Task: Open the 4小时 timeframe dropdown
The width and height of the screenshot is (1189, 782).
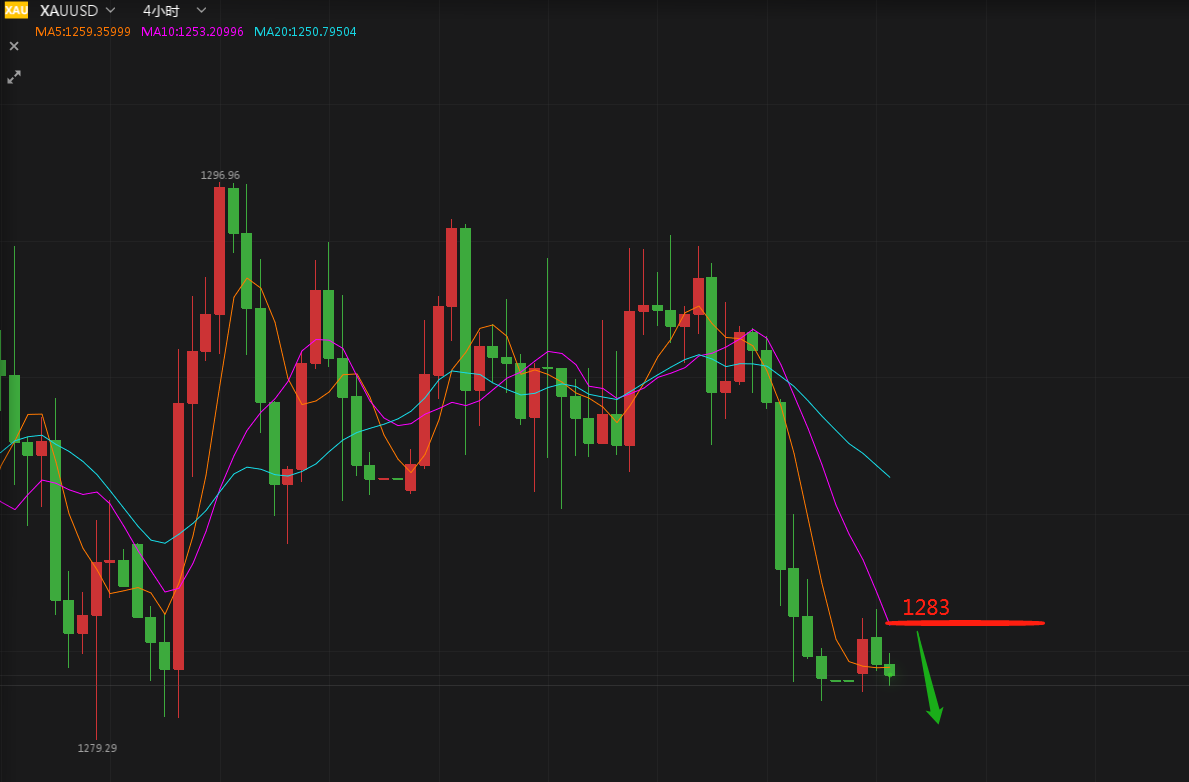Action: pos(201,11)
